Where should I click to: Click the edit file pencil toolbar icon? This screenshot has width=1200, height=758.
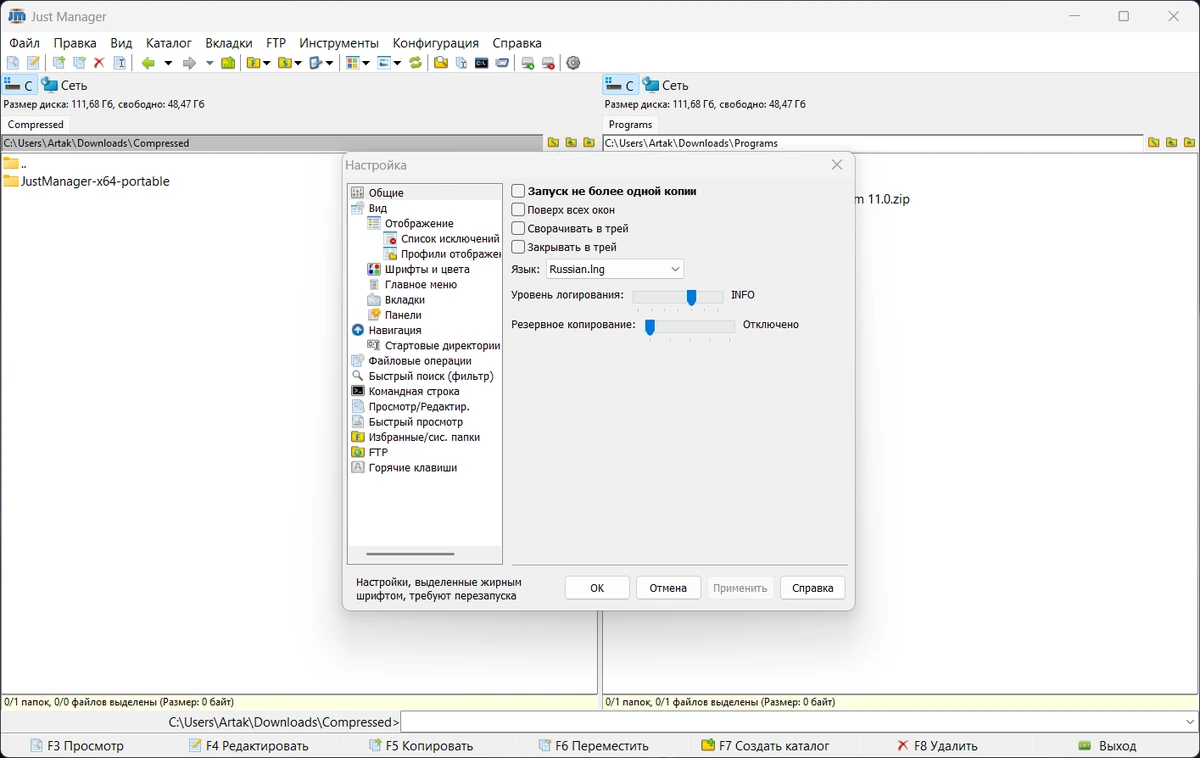click(x=33, y=63)
